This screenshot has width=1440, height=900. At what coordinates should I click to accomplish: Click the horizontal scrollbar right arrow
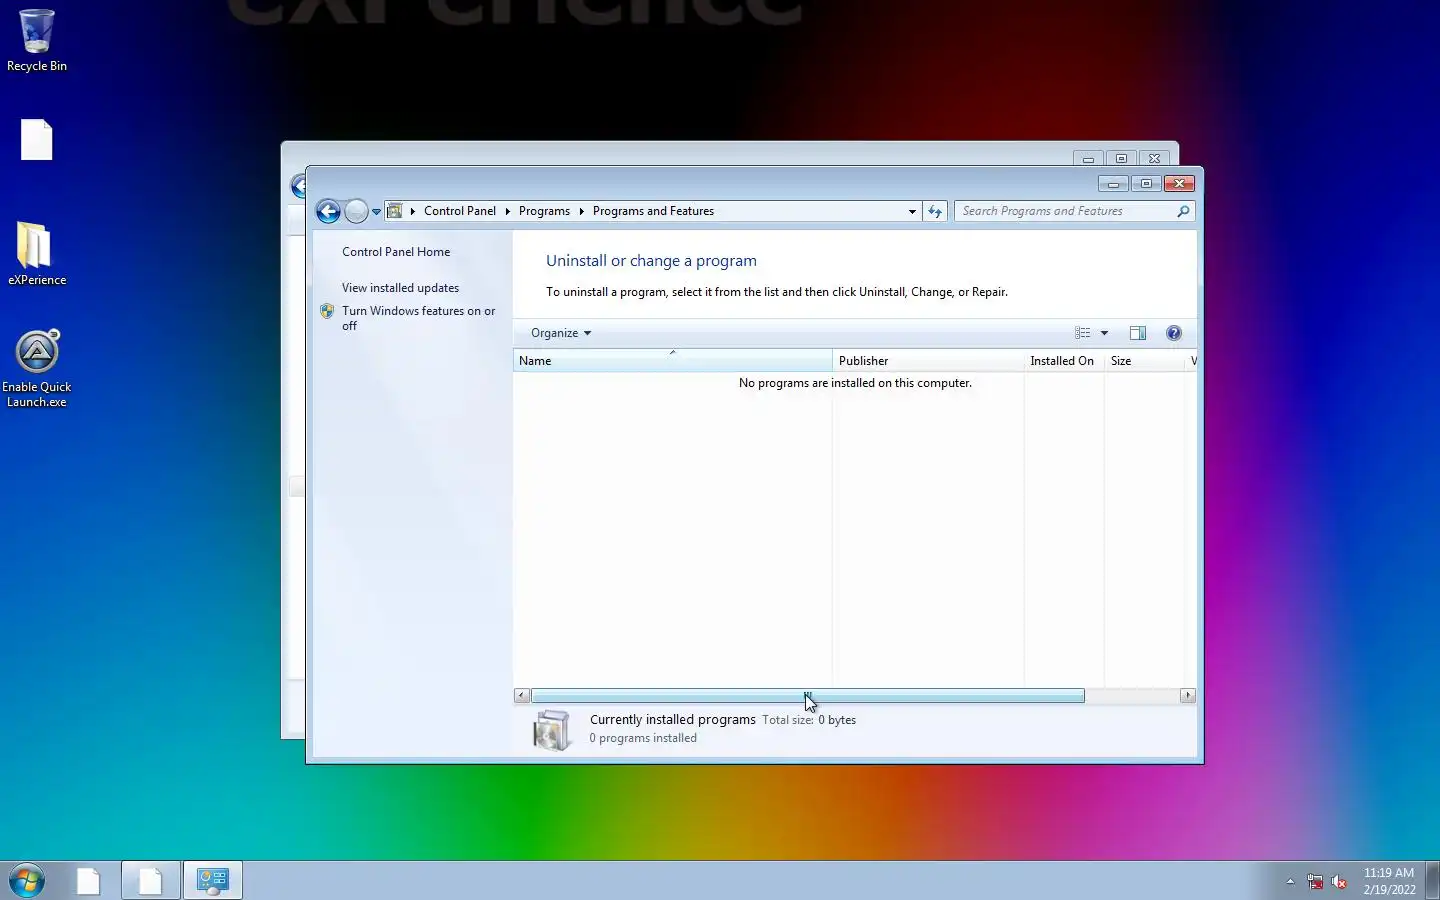tap(1188, 695)
